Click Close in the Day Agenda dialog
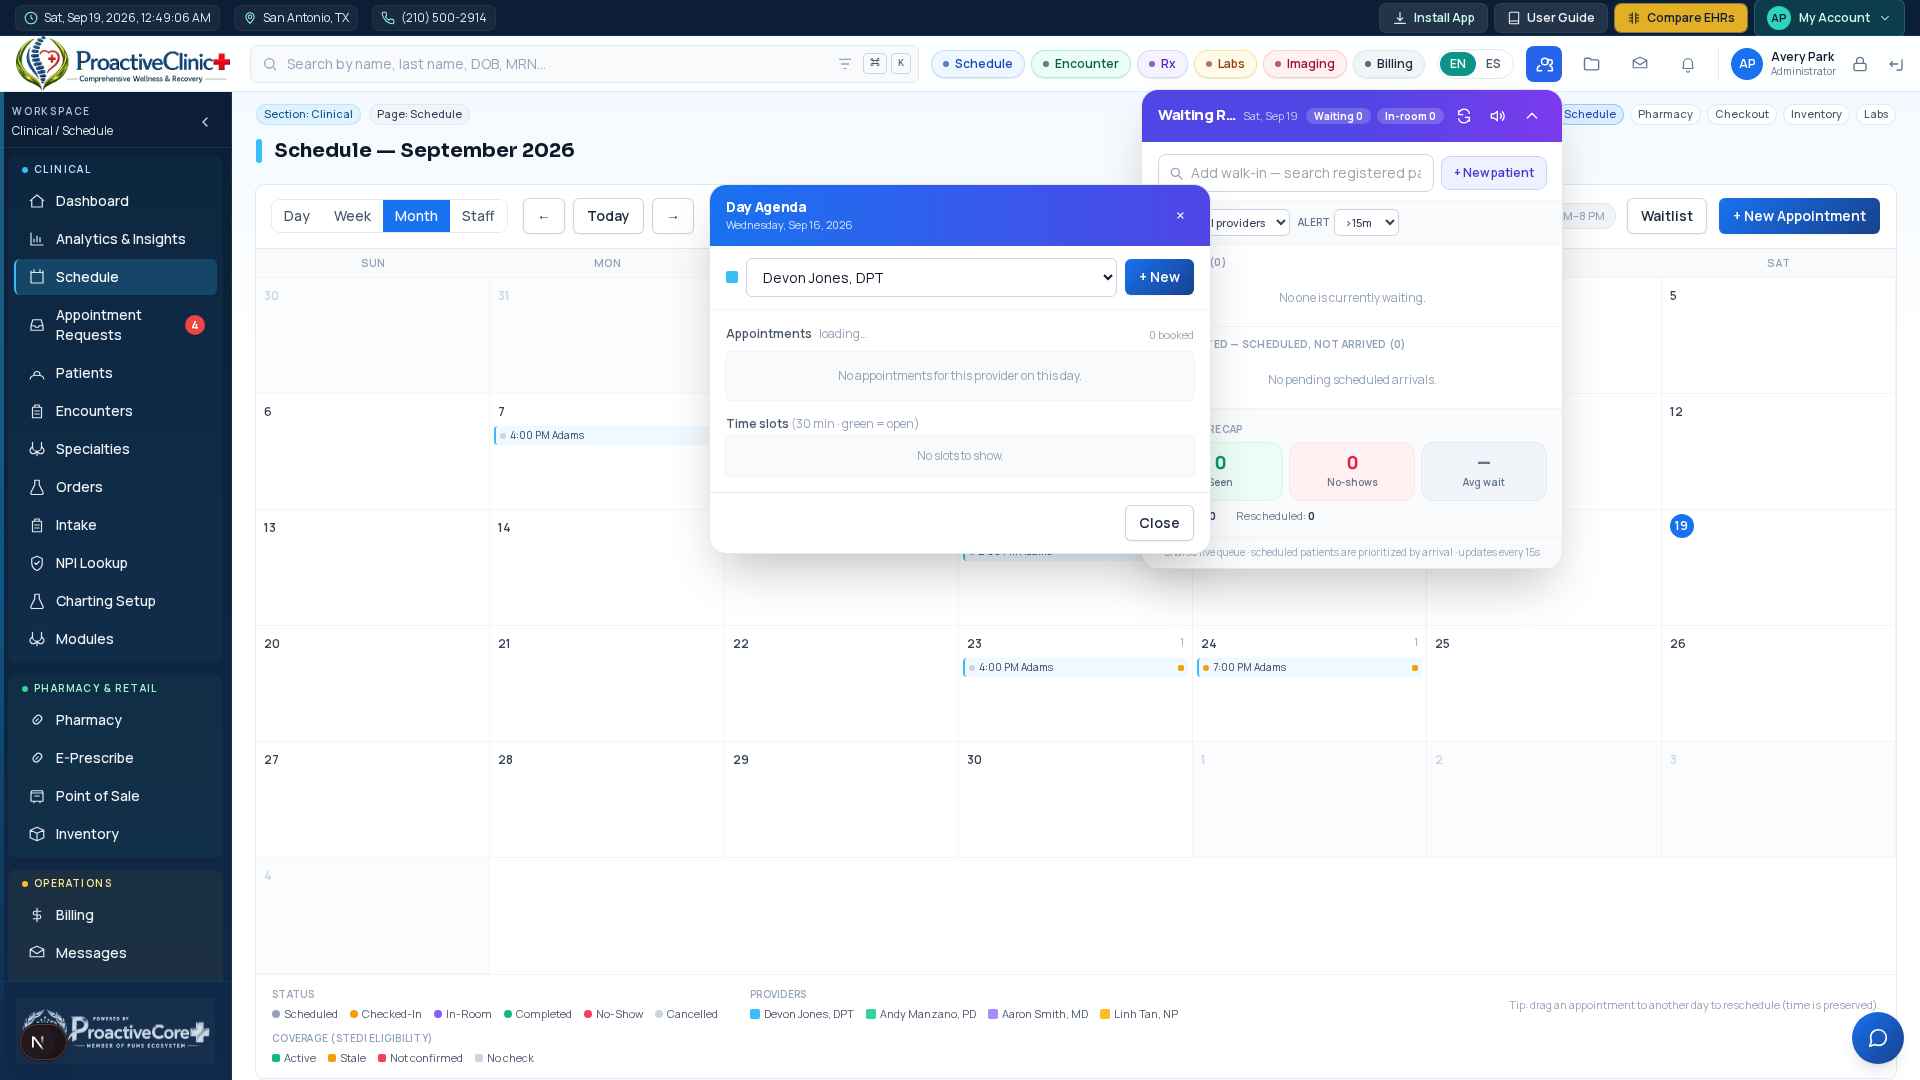This screenshot has height=1080, width=1920. pyautogui.click(x=1159, y=523)
